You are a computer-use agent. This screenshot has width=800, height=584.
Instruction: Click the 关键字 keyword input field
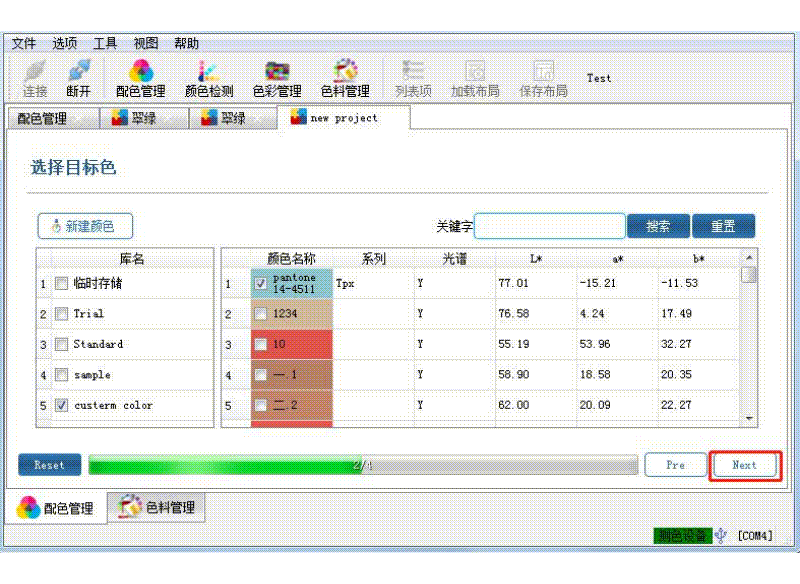[549, 226]
